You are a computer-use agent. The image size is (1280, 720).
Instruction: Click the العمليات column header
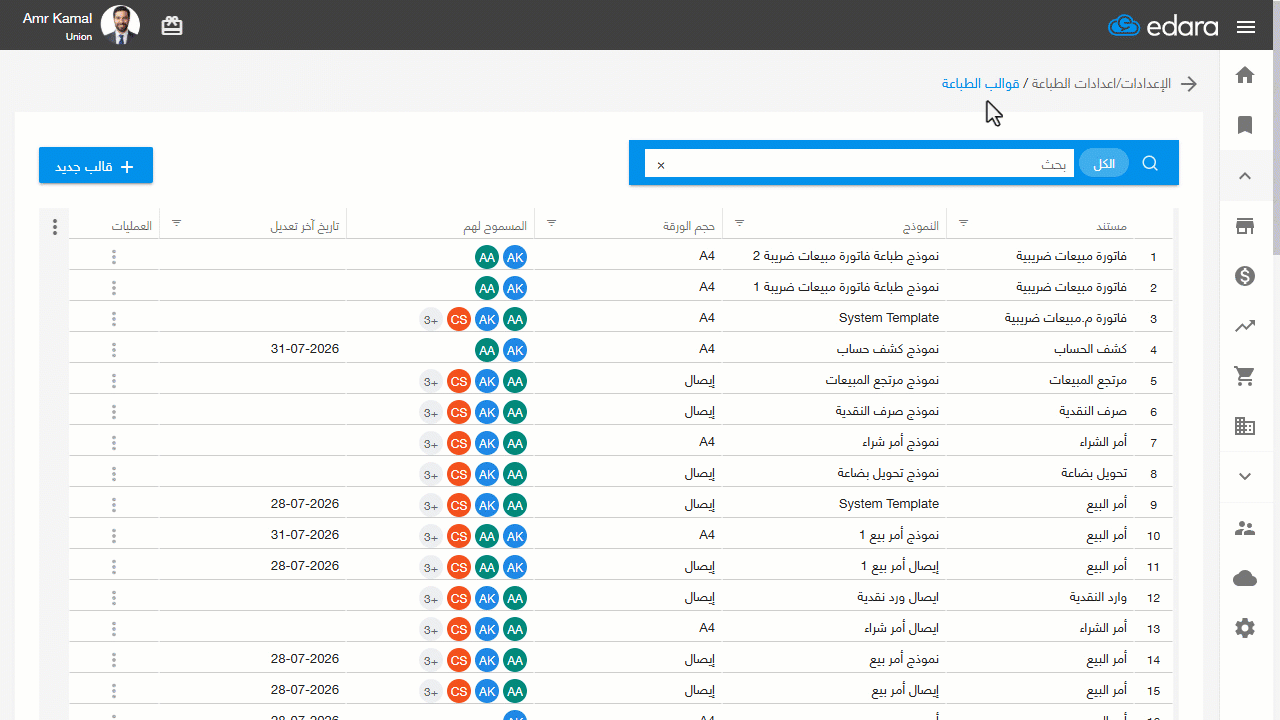(132, 226)
